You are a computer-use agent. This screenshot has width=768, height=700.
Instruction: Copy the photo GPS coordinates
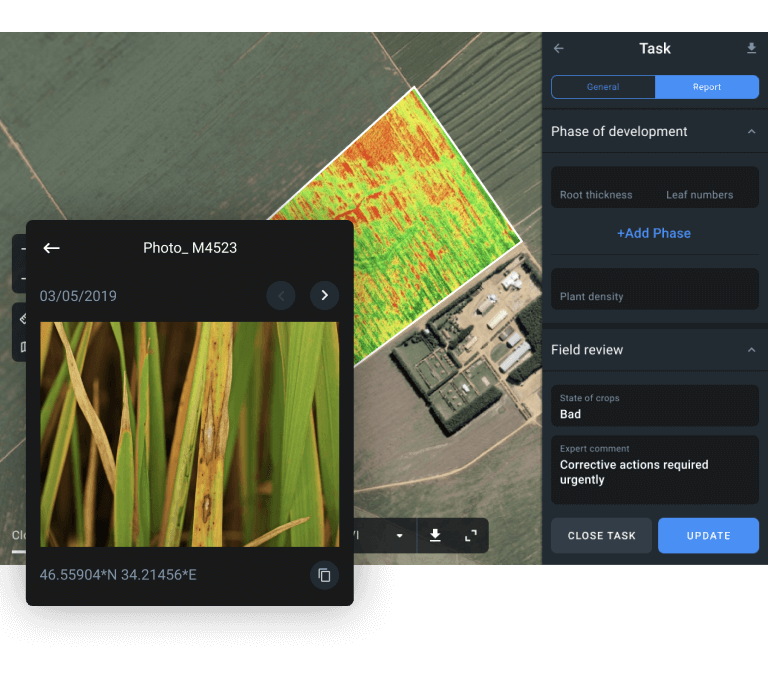pyautogui.click(x=324, y=575)
